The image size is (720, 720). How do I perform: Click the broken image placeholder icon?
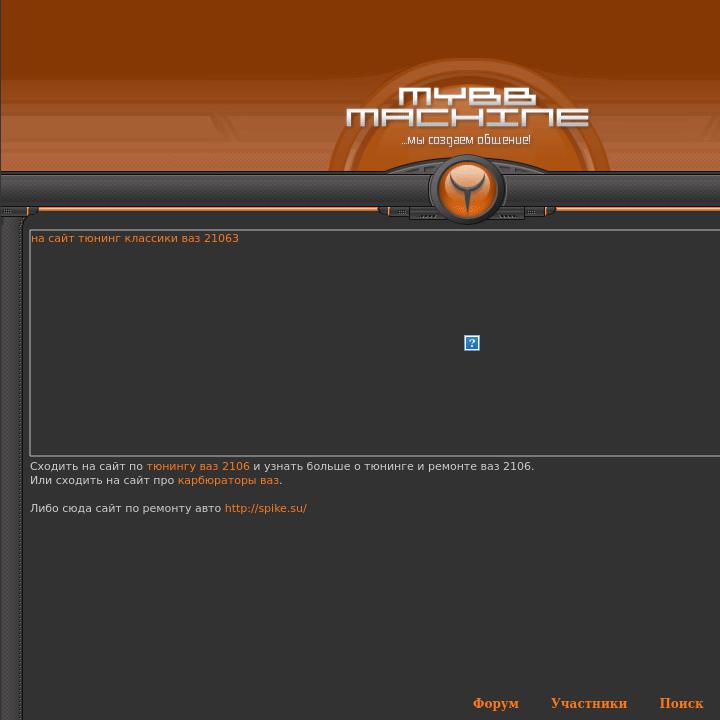point(472,343)
